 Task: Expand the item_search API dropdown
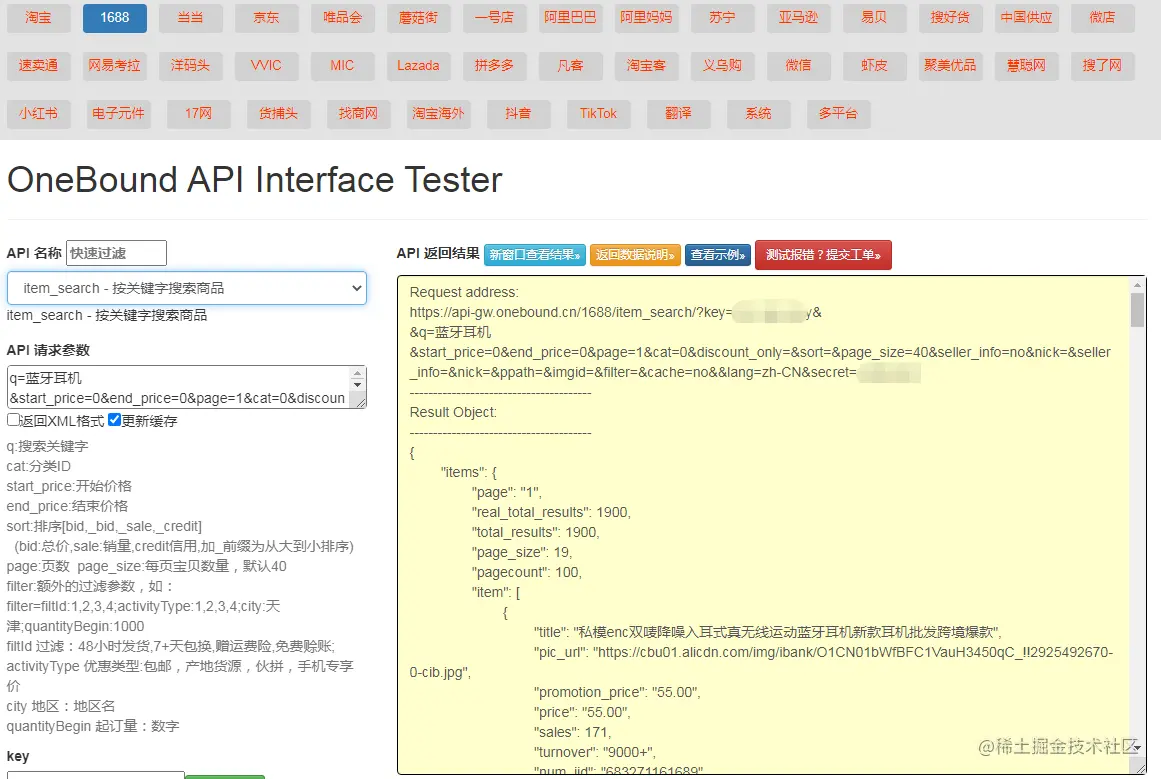coord(187,288)
